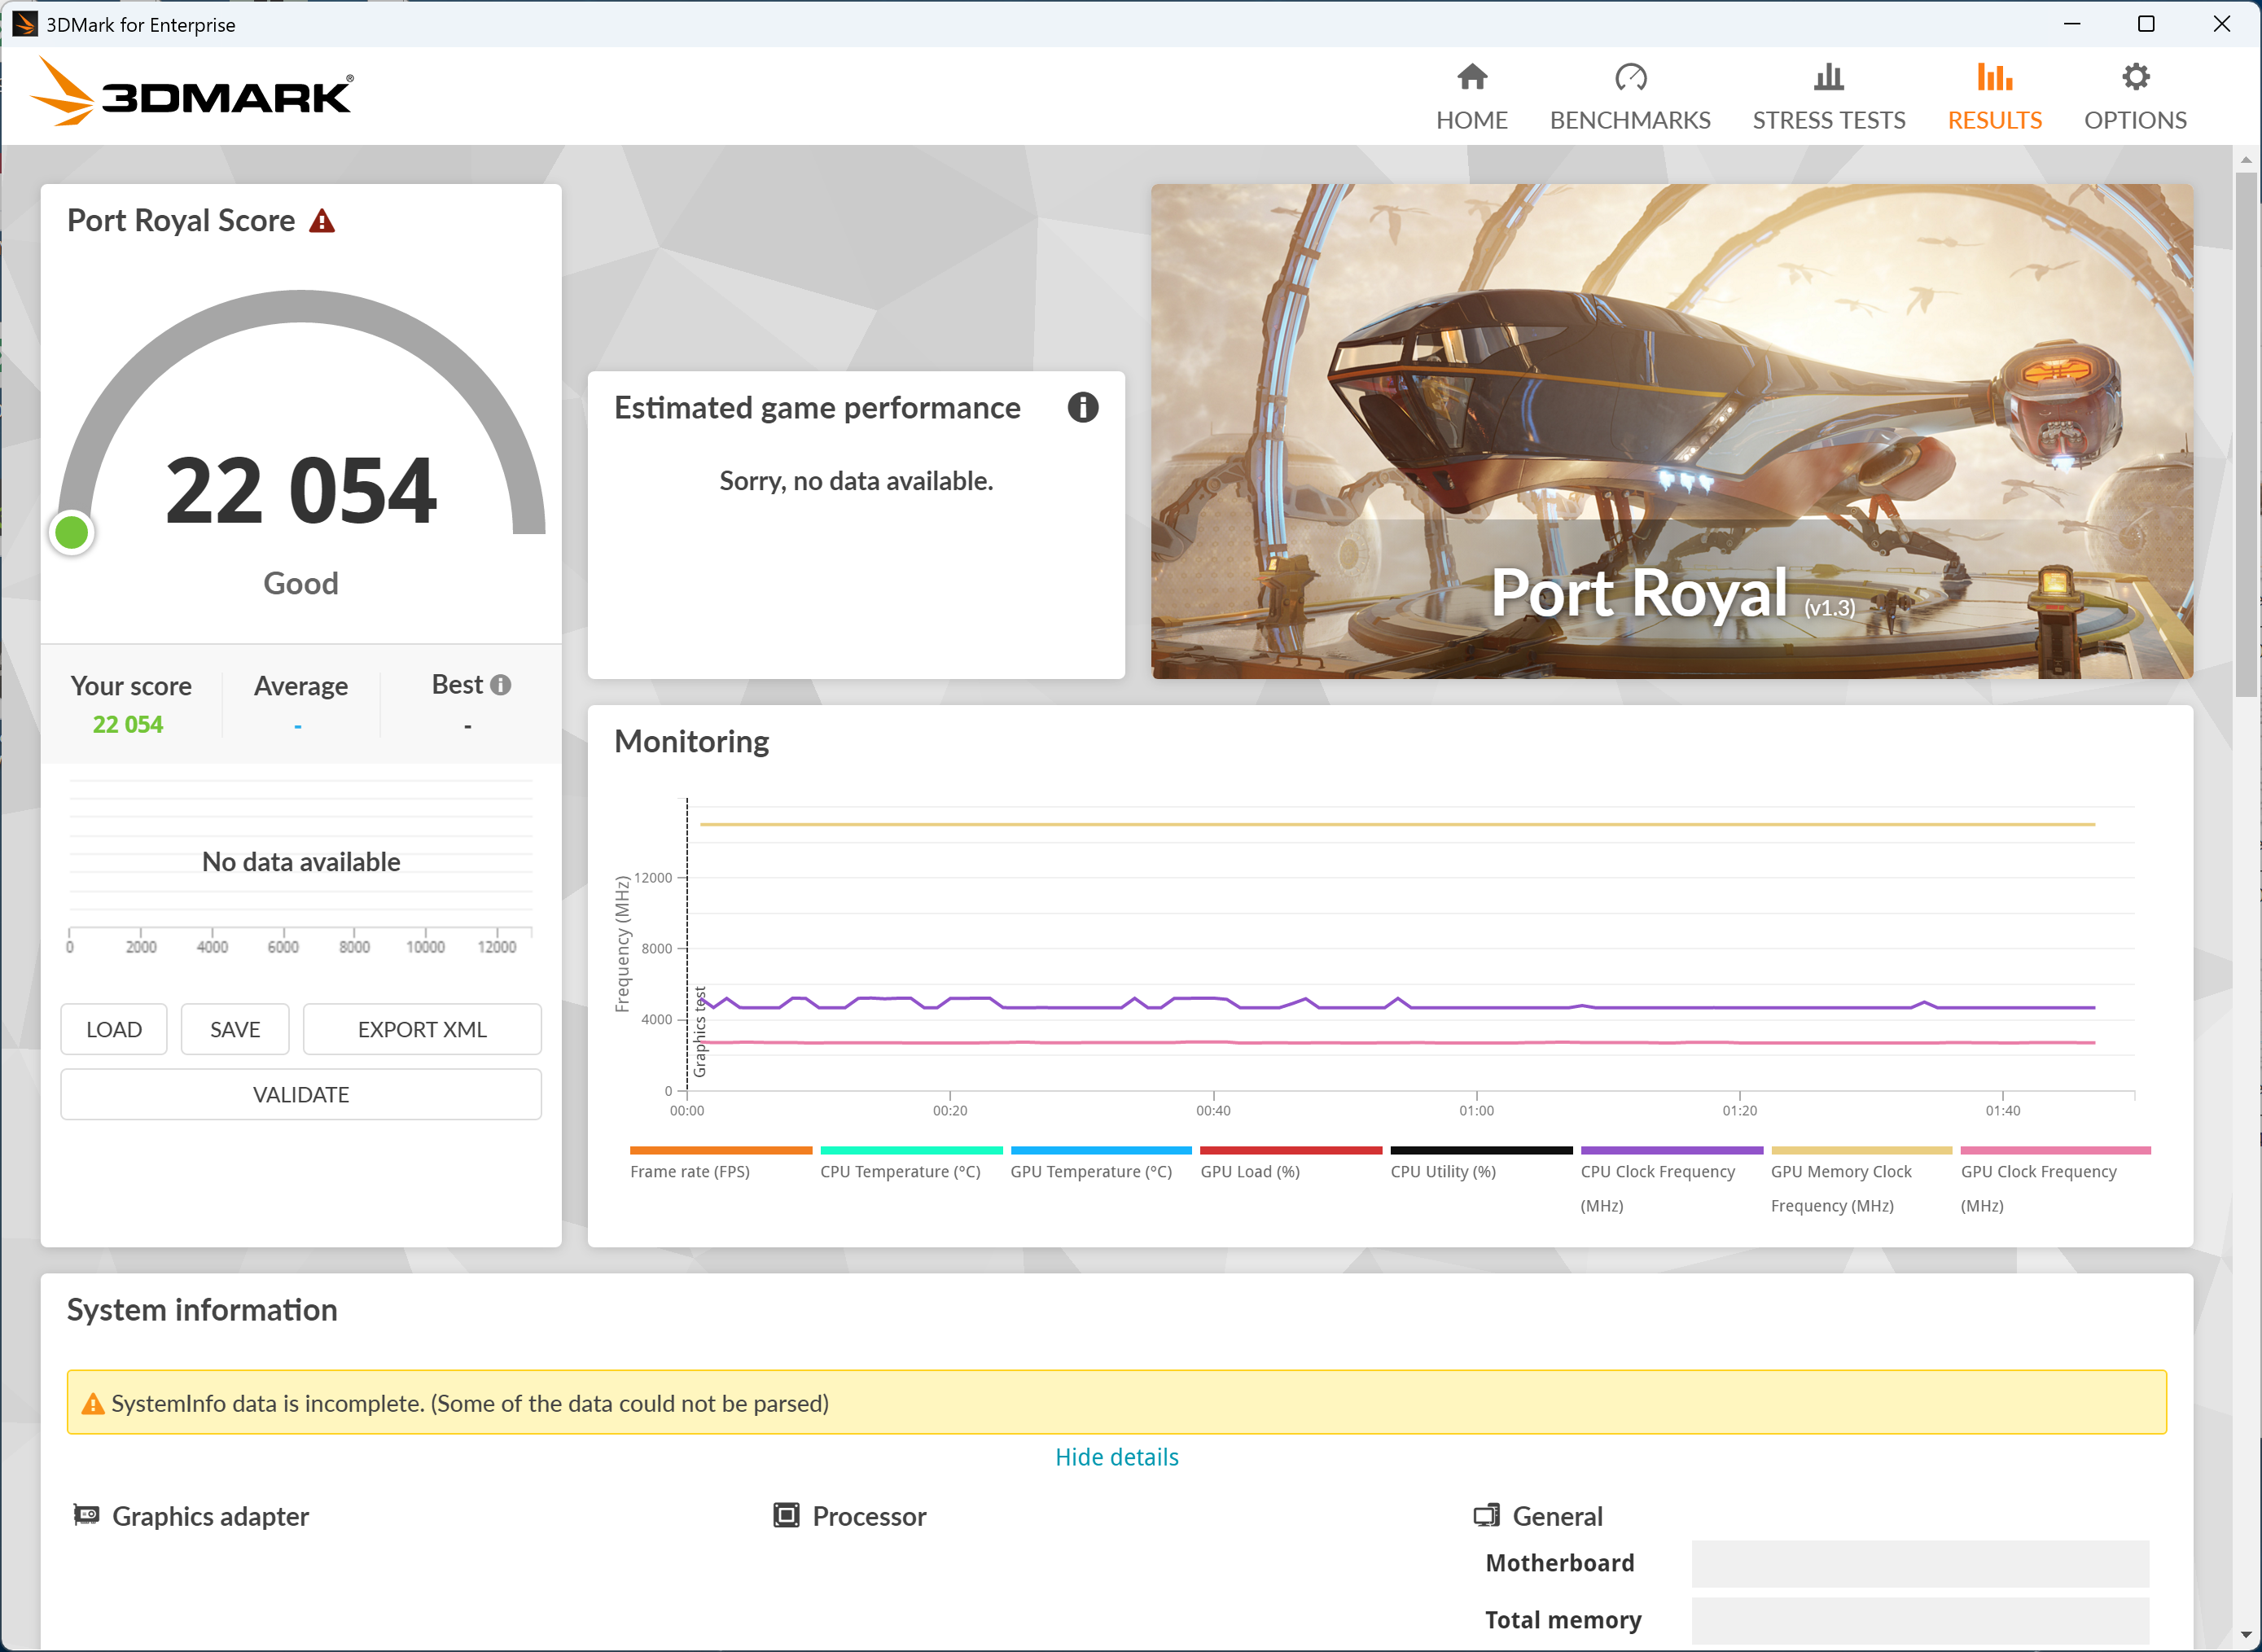Click the 3DMark logo
2262x1652 pixels.
click(192, 92)
